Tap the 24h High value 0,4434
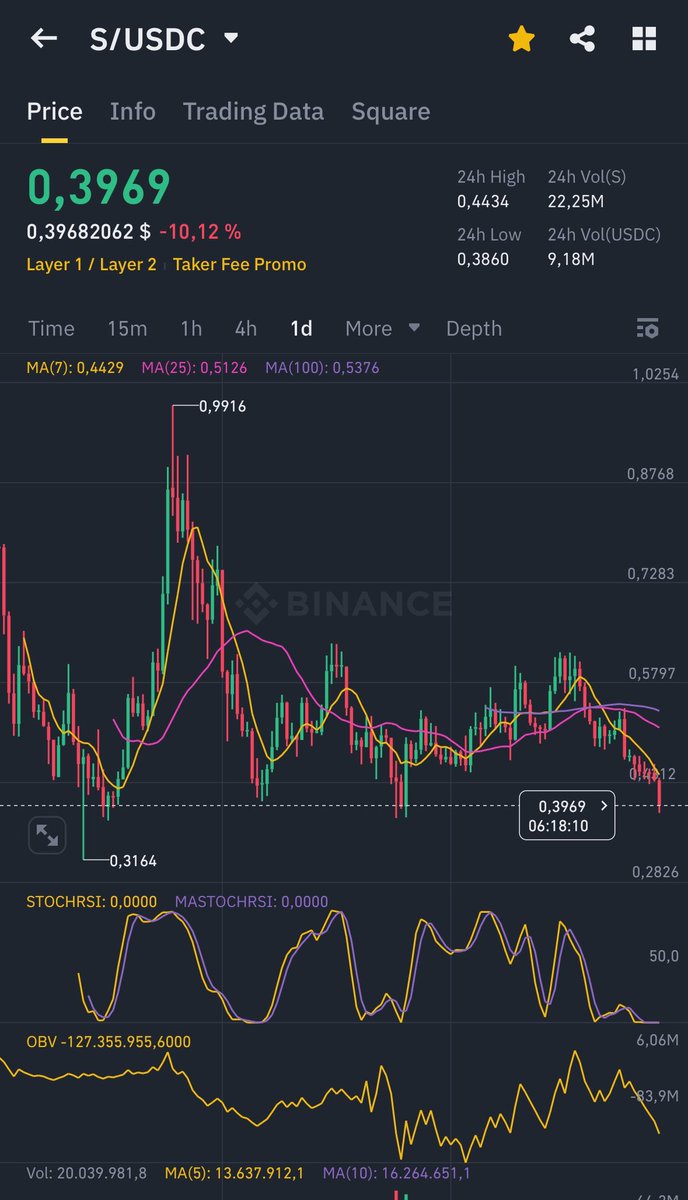The width and height of the screenshot is (688, 1200). pyautogui.click(x=483, y=202)
